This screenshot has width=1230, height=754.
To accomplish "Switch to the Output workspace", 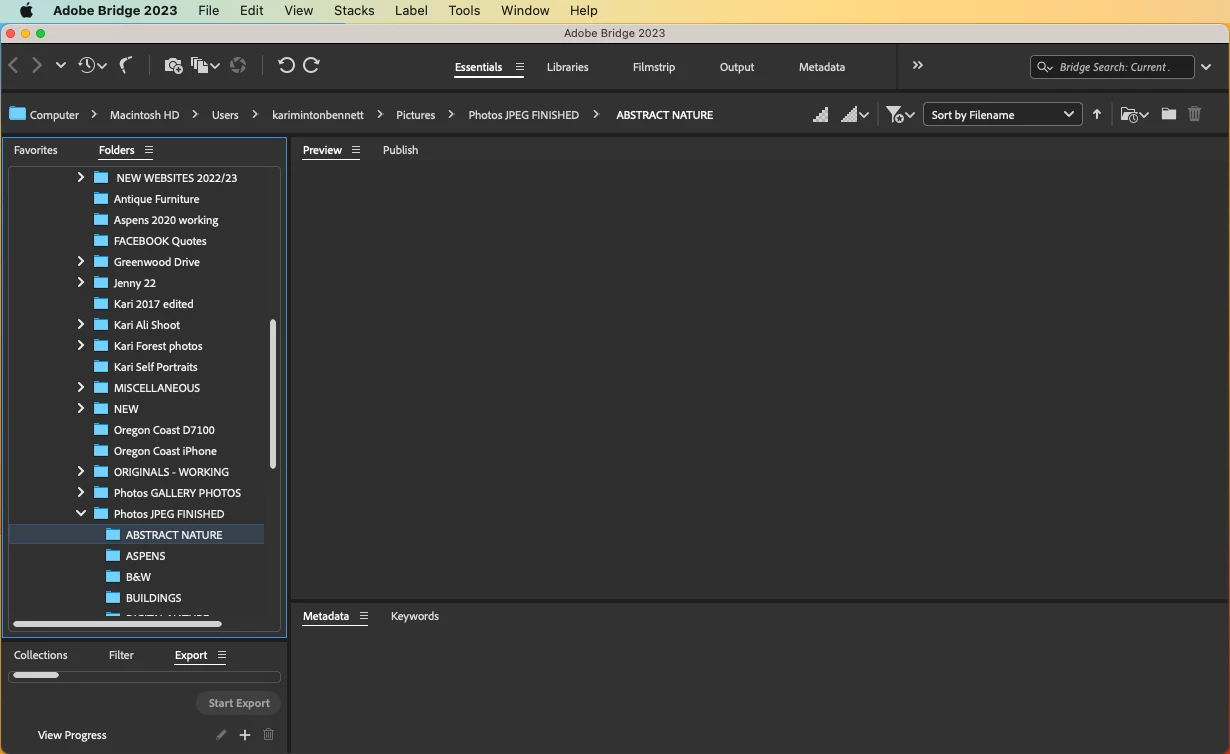I will [737, 67].
